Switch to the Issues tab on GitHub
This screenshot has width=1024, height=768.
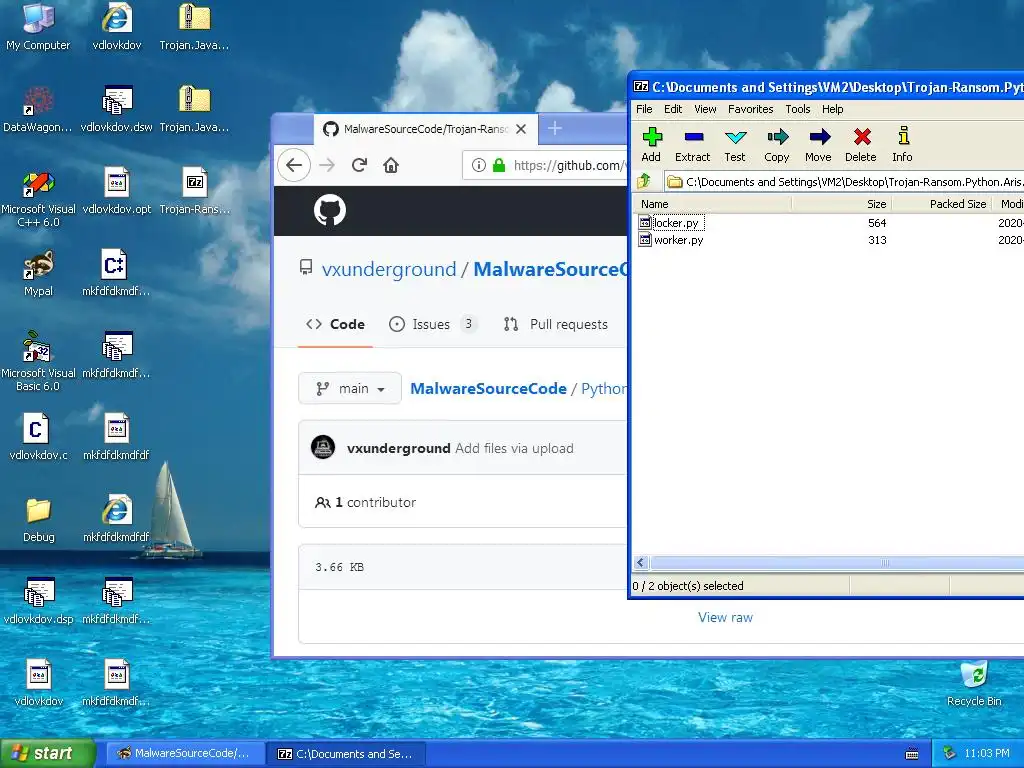tap(433, 325)
